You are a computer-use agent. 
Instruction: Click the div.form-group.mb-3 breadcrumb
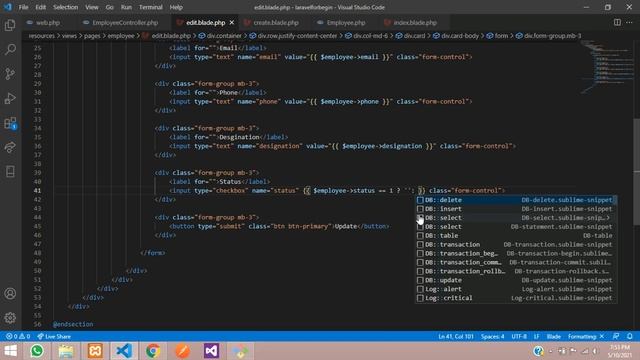(x=549, y=36)
